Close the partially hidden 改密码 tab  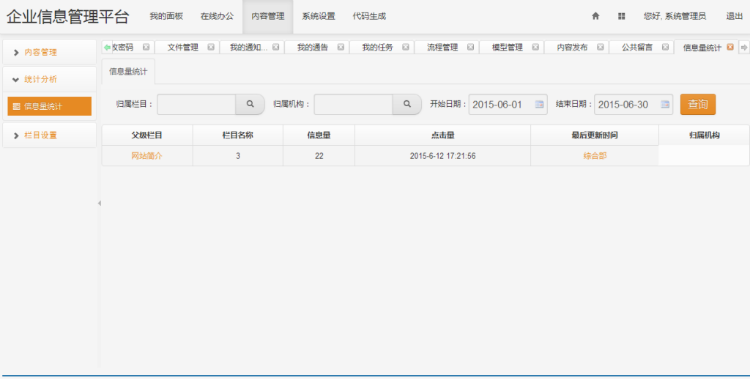tap(146, 47)
